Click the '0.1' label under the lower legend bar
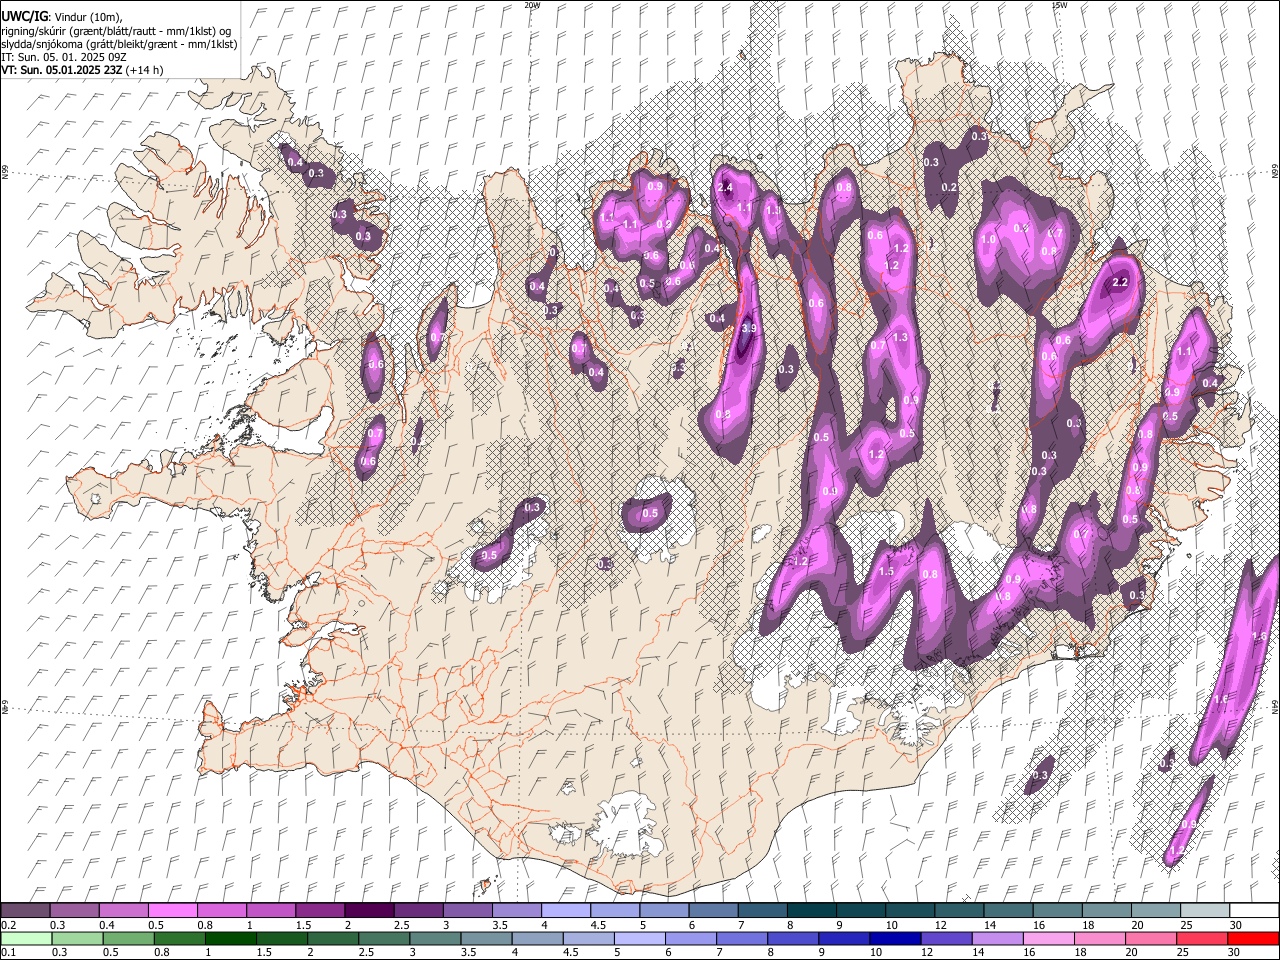 pyautogui.click(x=8, y=951)
